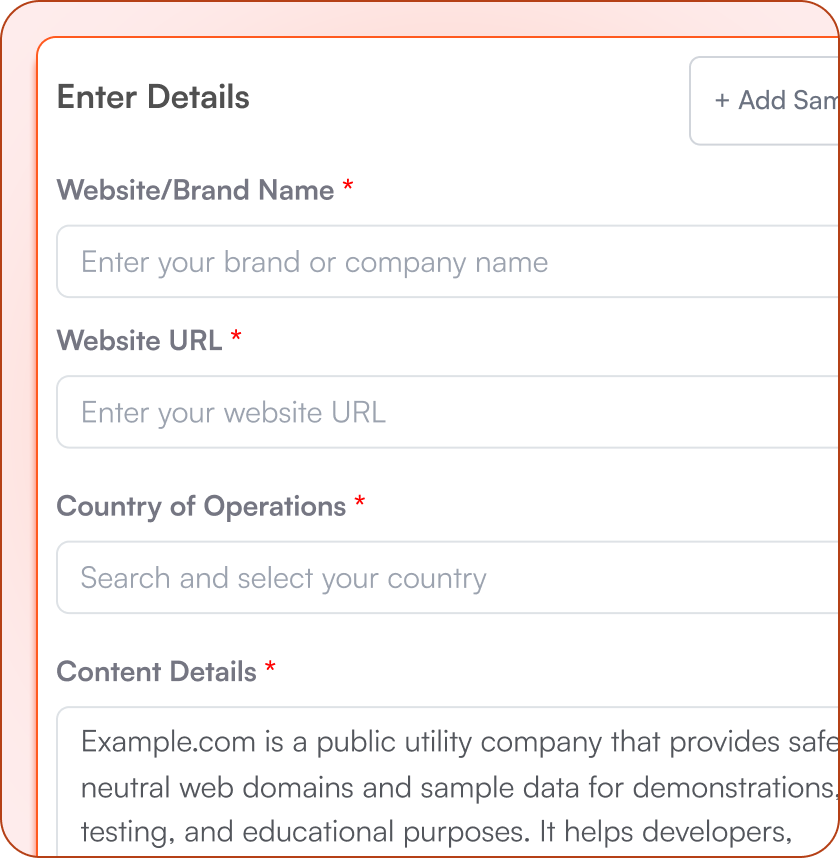This screenshot has width=840, height=858.
Task: Click the required asterisk beside Content Details
Action: click(270, 669)
